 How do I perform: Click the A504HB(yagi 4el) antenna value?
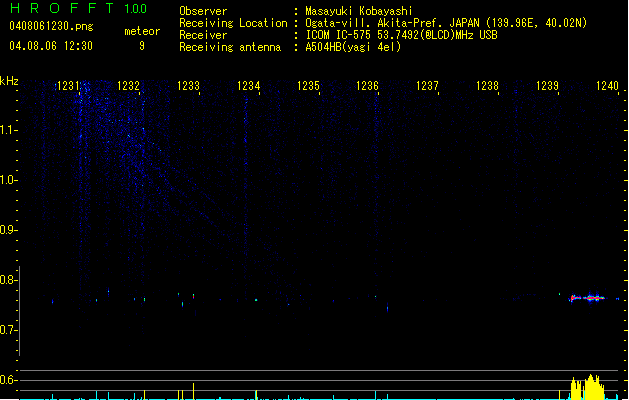click(353, 47)
